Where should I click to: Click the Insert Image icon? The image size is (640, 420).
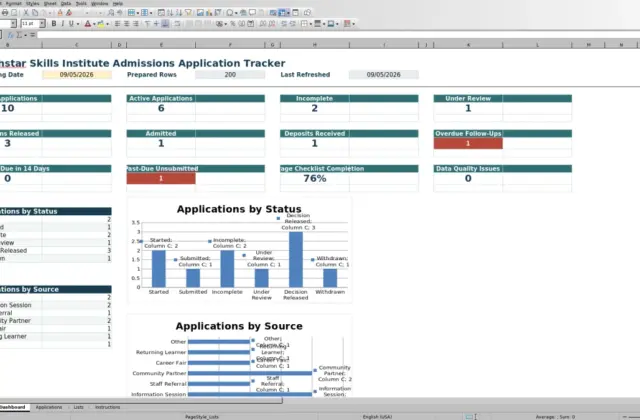(x=200, y=13)
